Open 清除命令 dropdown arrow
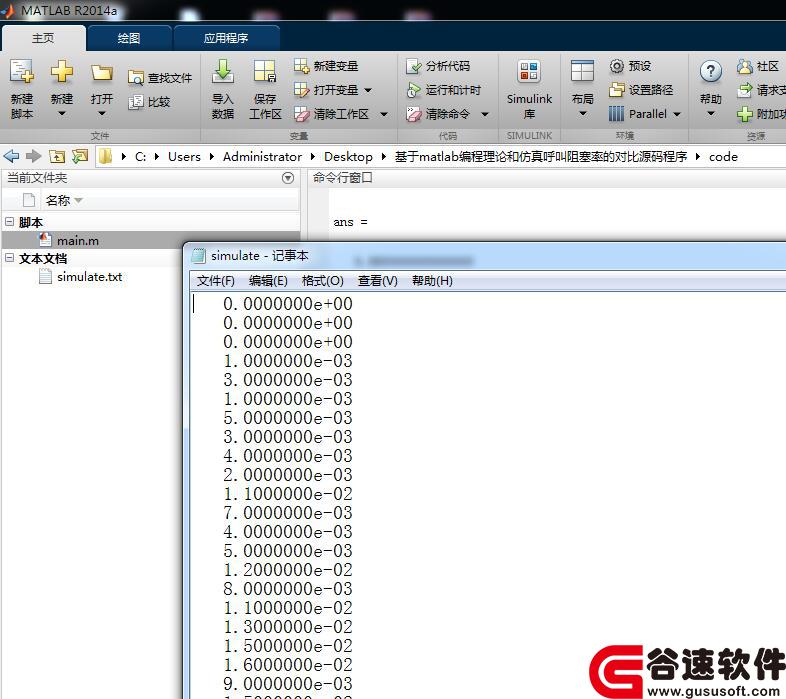786x699 pixels. tap(485, 114)
